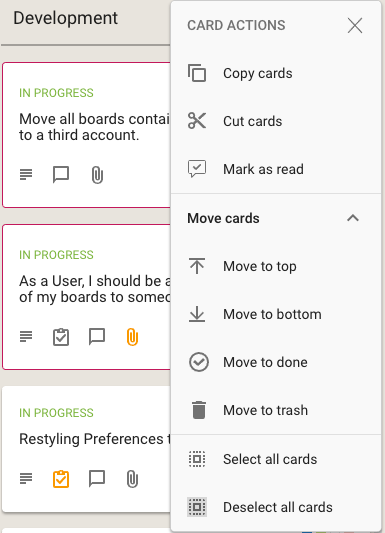Image resolution: width=385 pixels, height=533 pixels.
Task: Collapse the Move cards section chevron
Action: click(x=353, y=218)
